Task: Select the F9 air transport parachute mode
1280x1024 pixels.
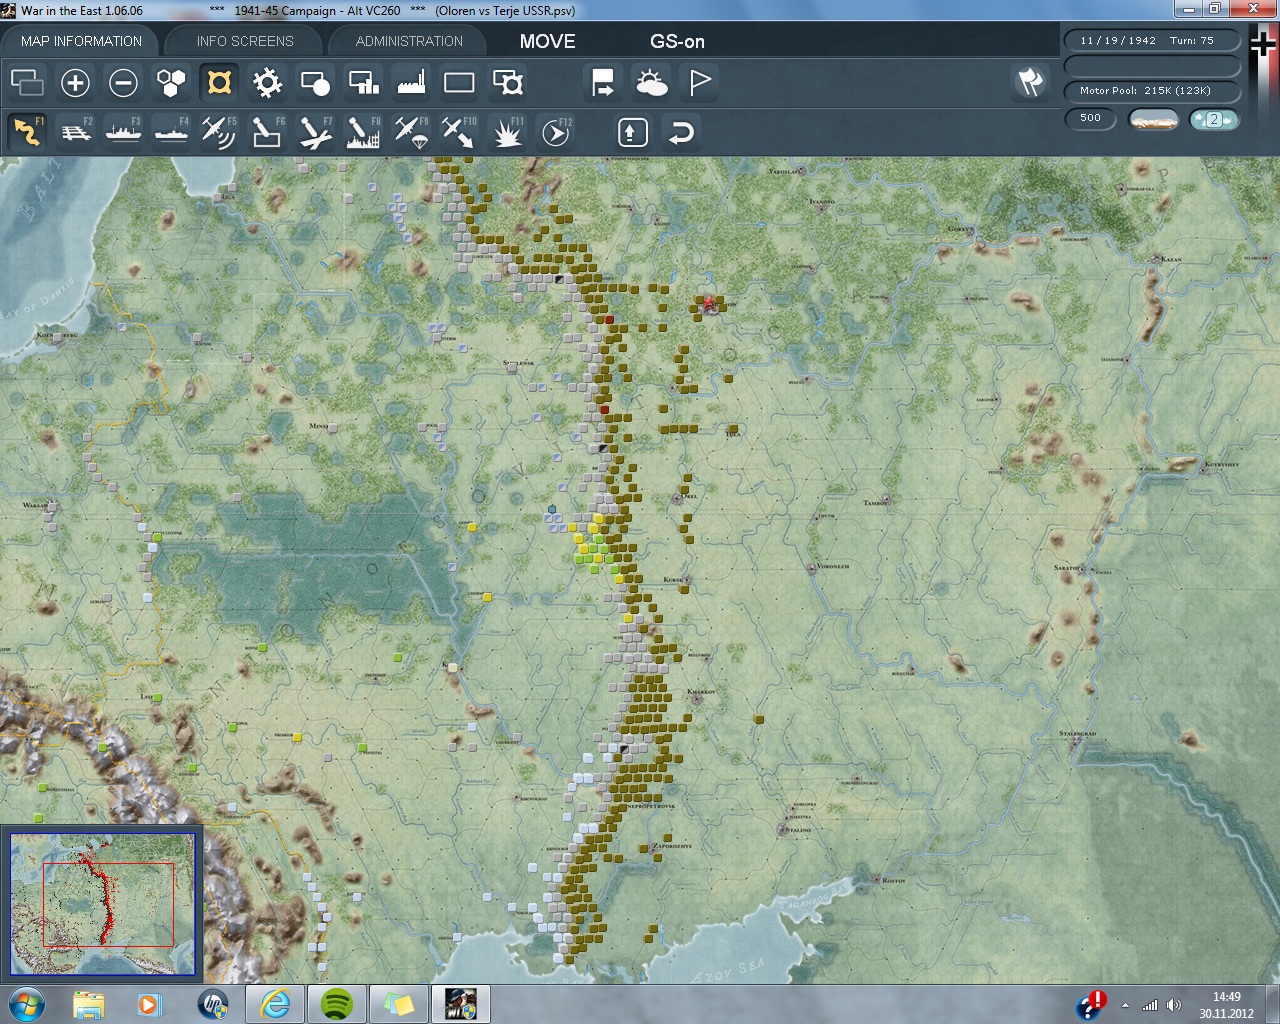Action: [x=411, y=132]
